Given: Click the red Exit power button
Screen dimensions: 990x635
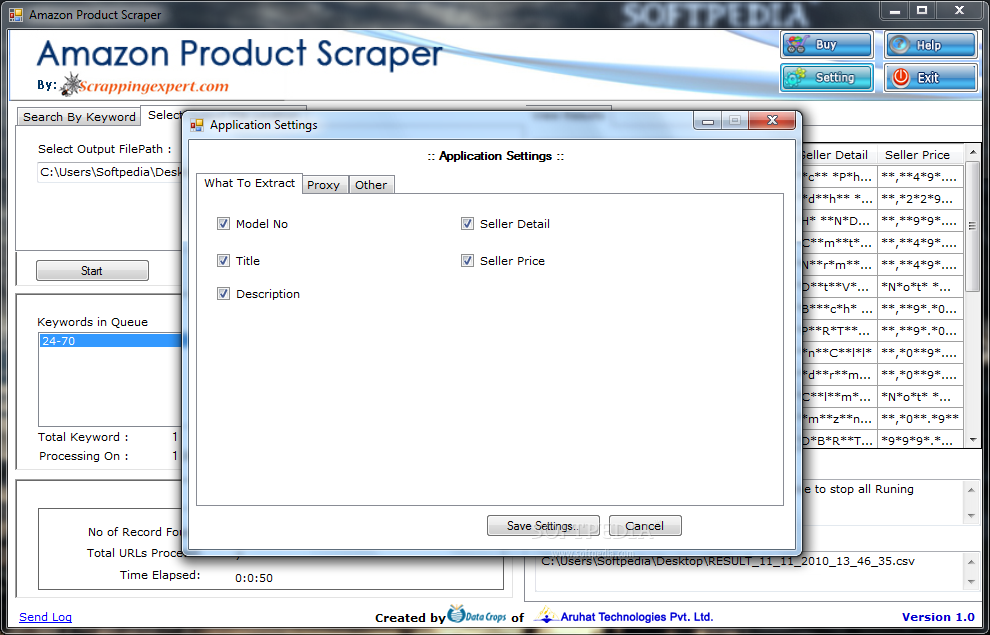Looking at the screenshot, I should (930, 78).
